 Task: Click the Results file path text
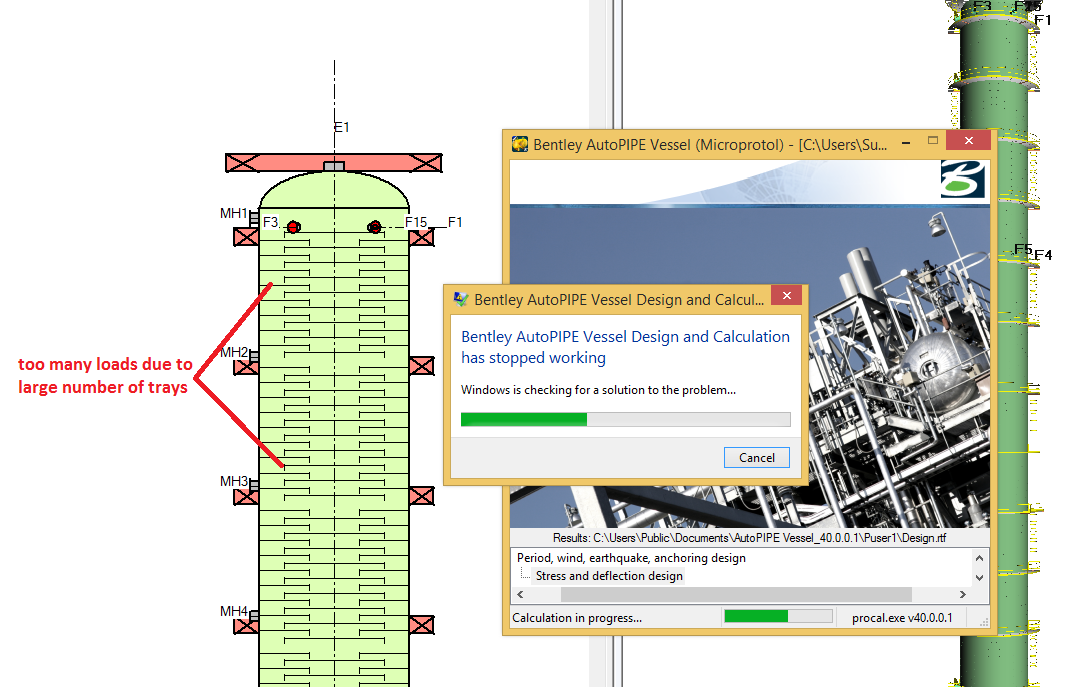749,538
